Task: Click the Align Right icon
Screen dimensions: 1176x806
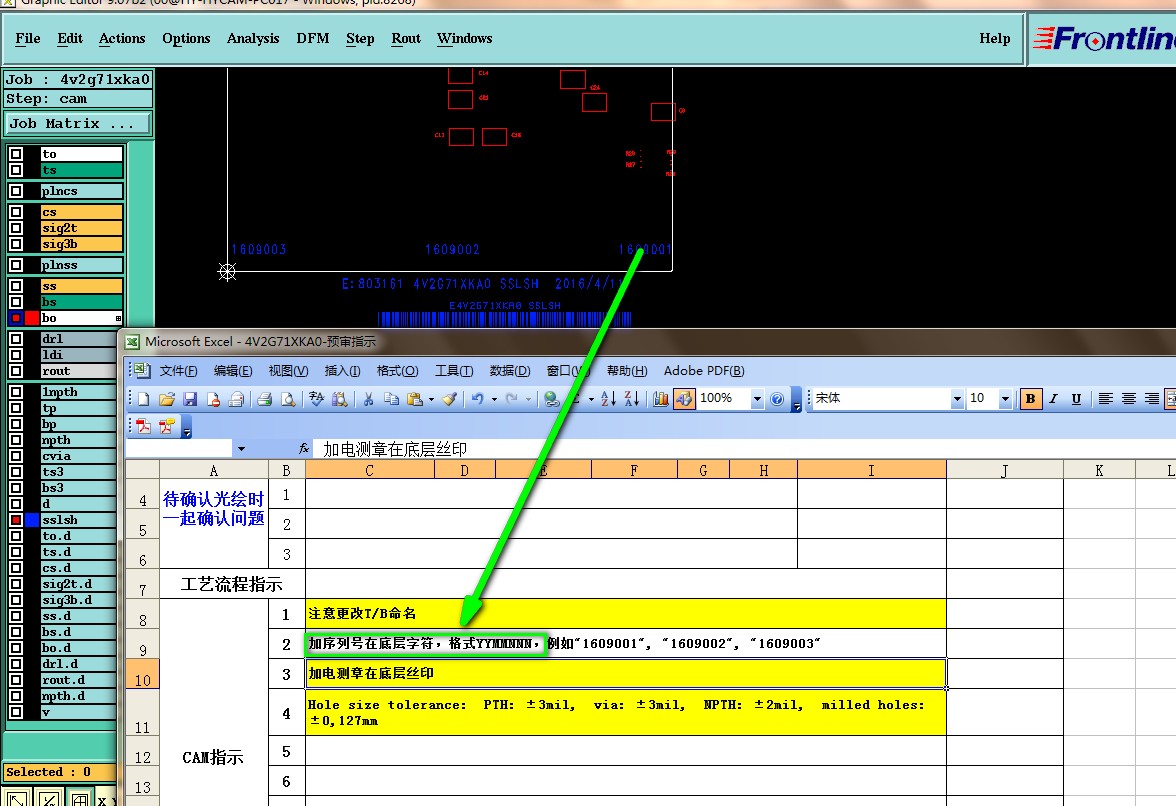Action: tap(1151, 399)
